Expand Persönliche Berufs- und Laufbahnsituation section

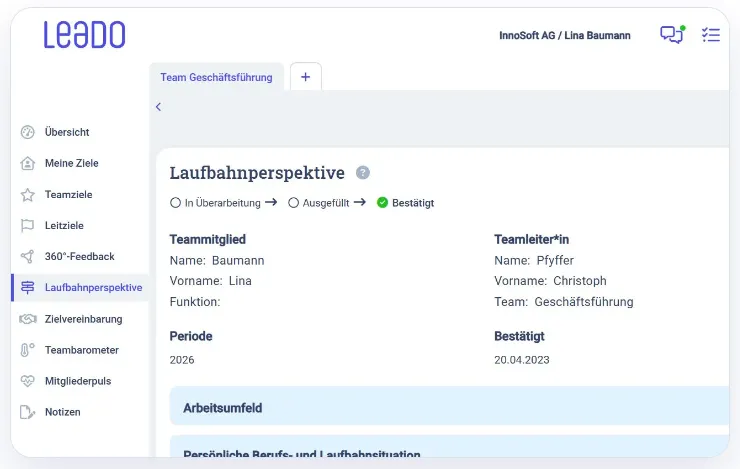click(x=449, y=446)
